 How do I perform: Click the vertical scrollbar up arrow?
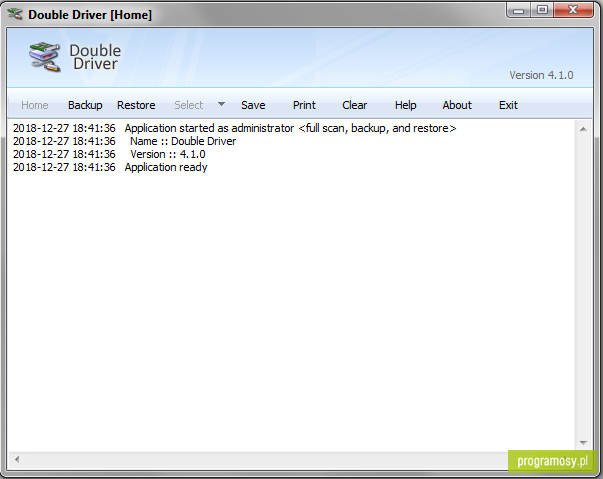click(583, 129)
